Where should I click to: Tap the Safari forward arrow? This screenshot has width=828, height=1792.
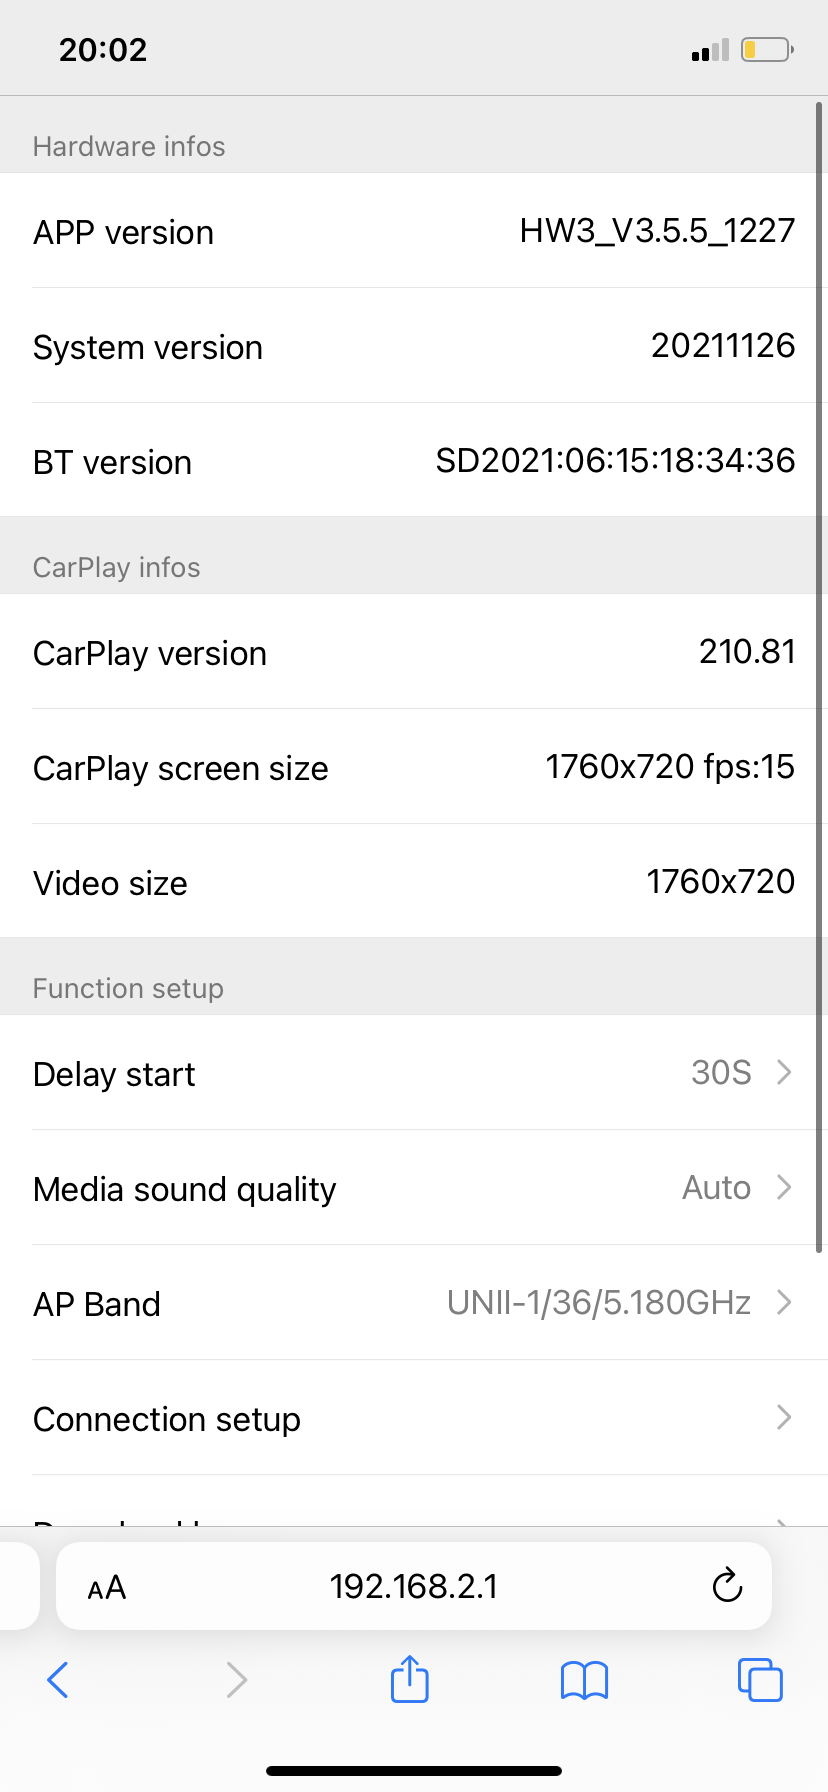click(236, 1680)
